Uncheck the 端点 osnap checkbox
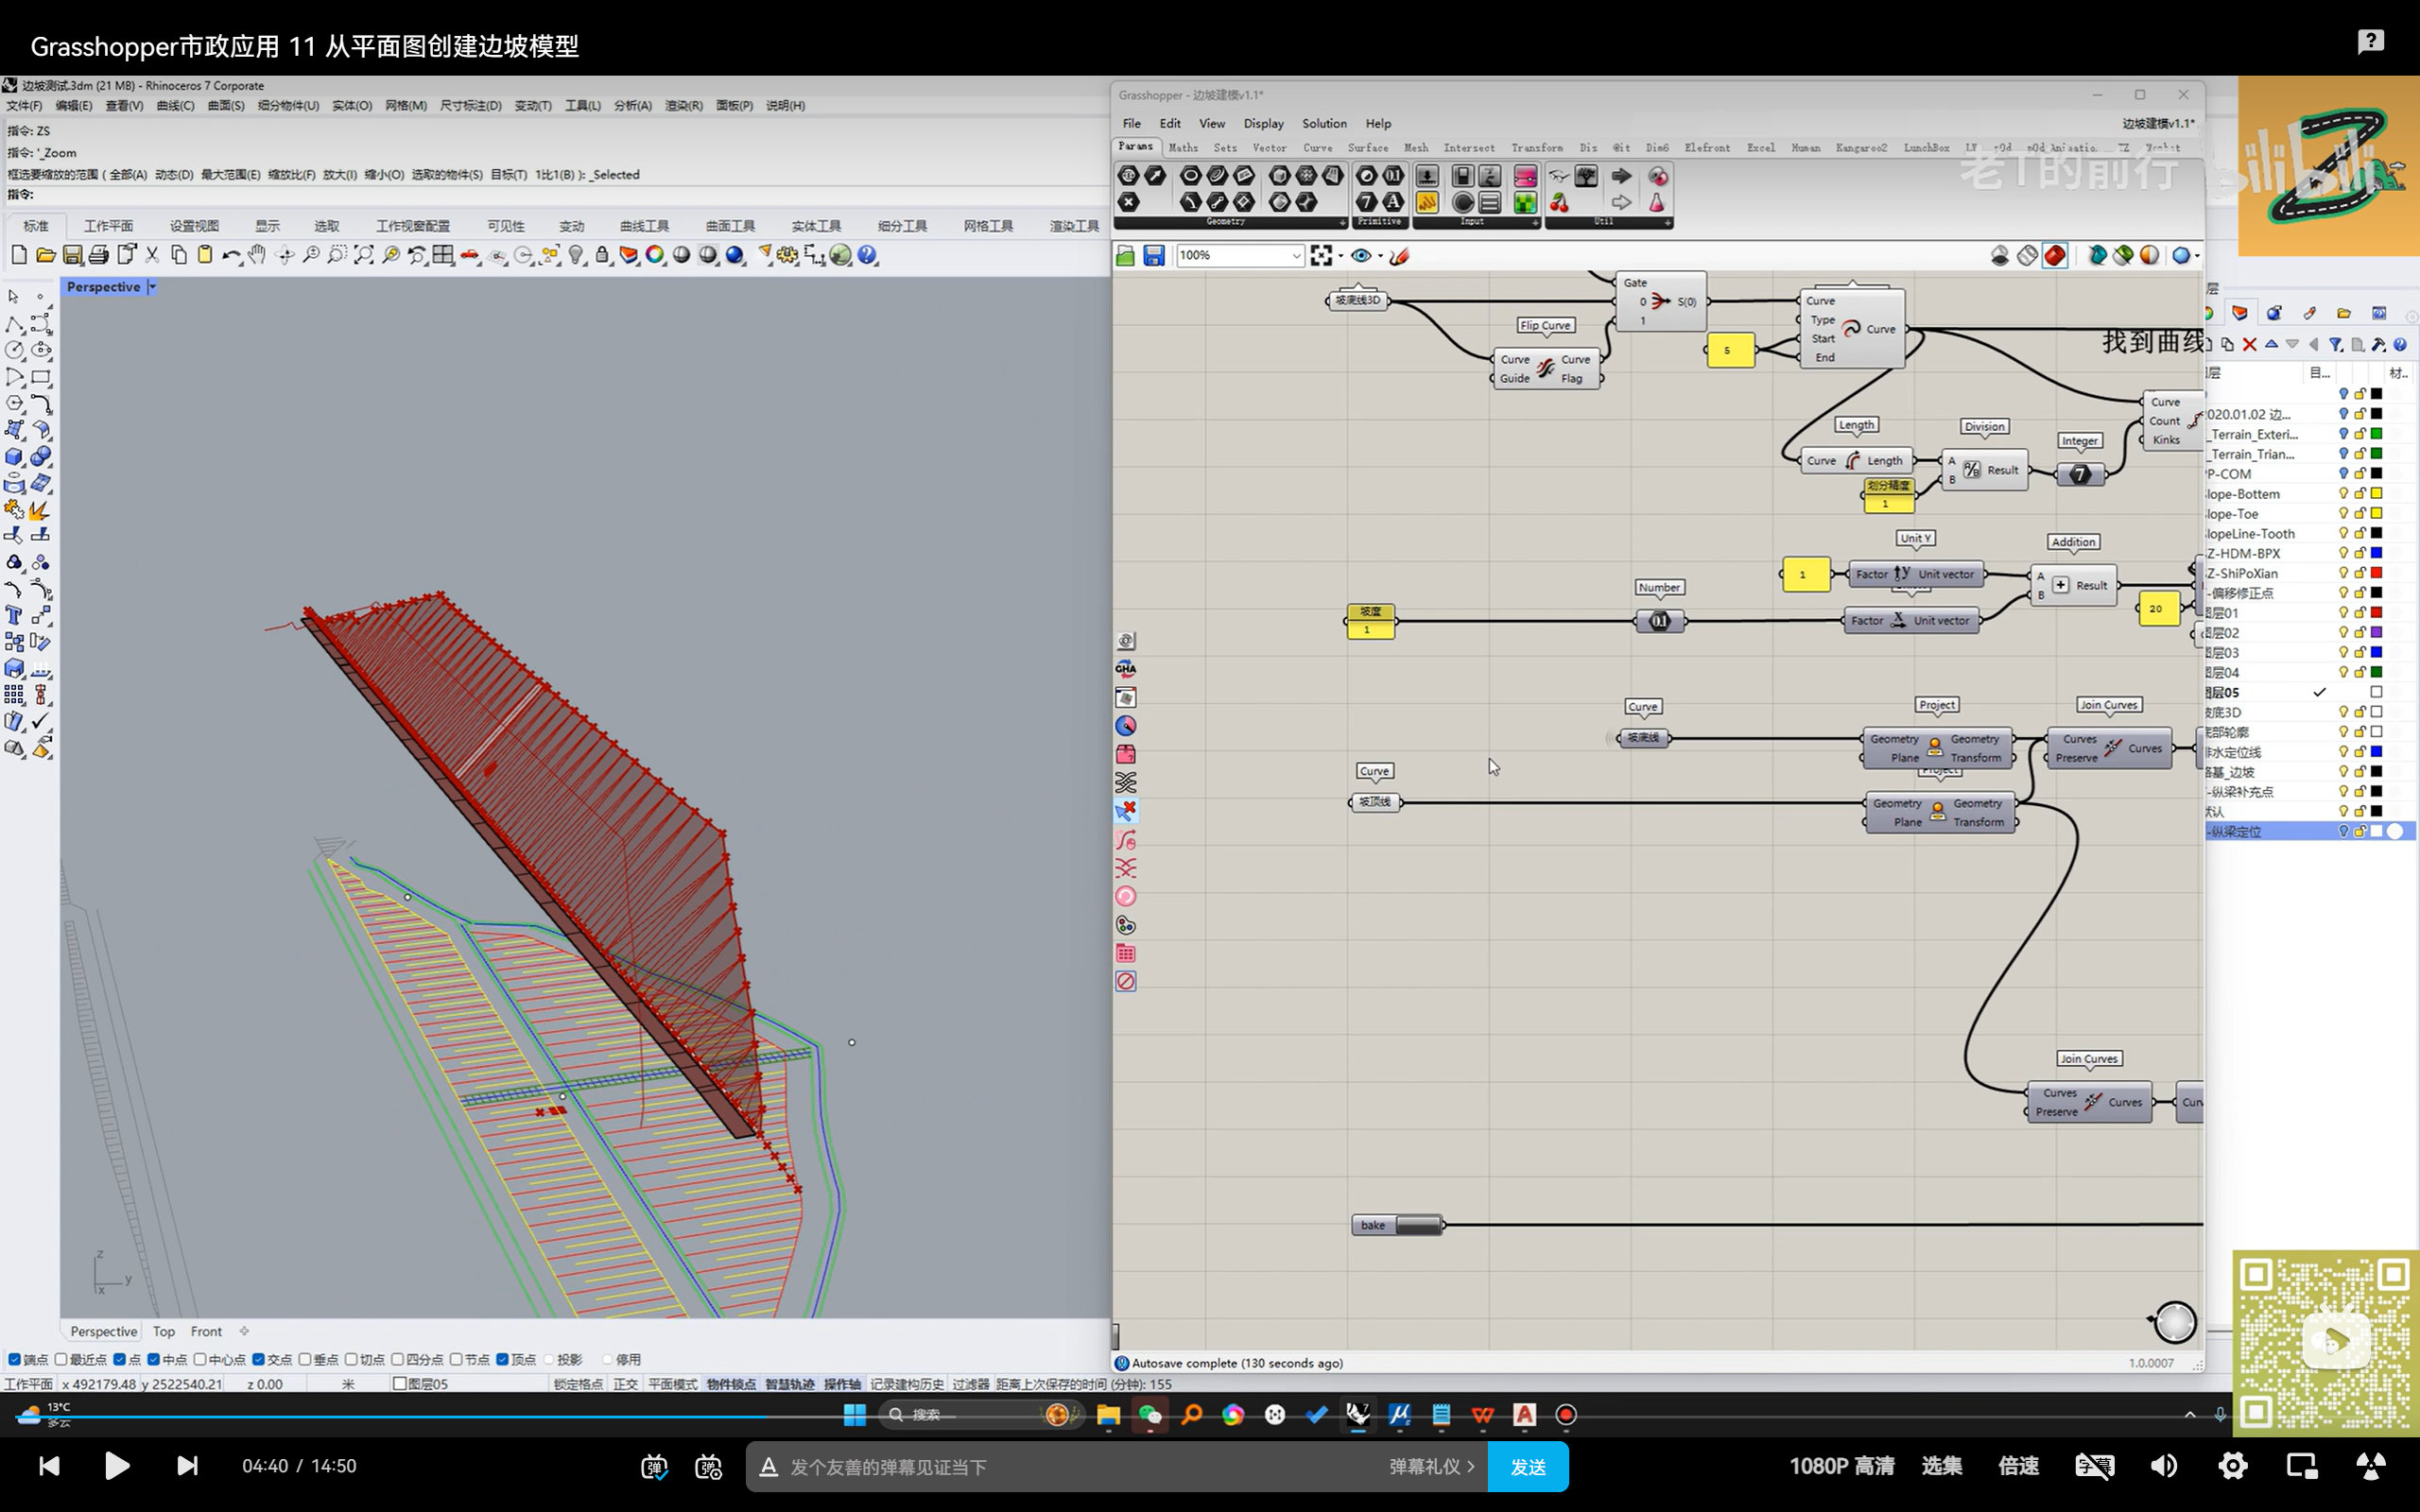 14,1359
